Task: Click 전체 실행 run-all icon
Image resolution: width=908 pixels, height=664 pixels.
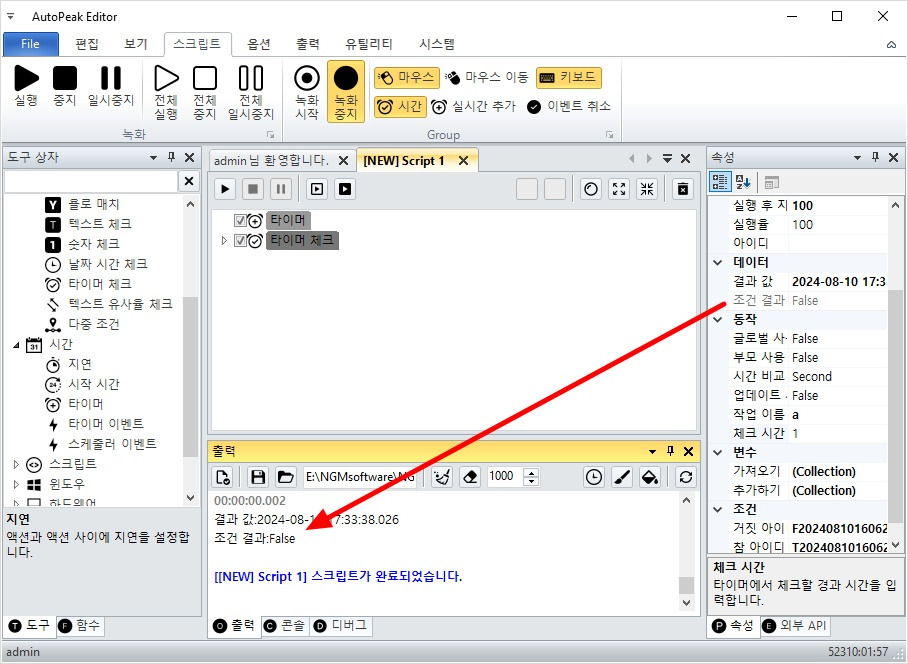Action: click(x=166, y=92)
